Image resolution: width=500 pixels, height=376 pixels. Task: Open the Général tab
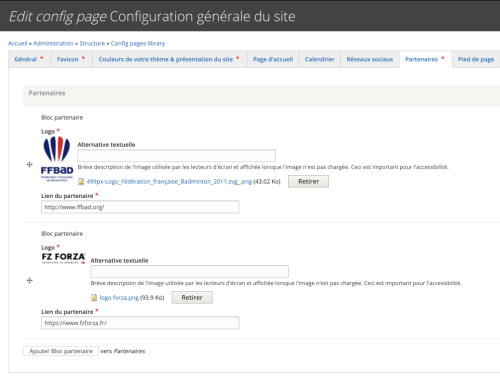pos(29,59)
